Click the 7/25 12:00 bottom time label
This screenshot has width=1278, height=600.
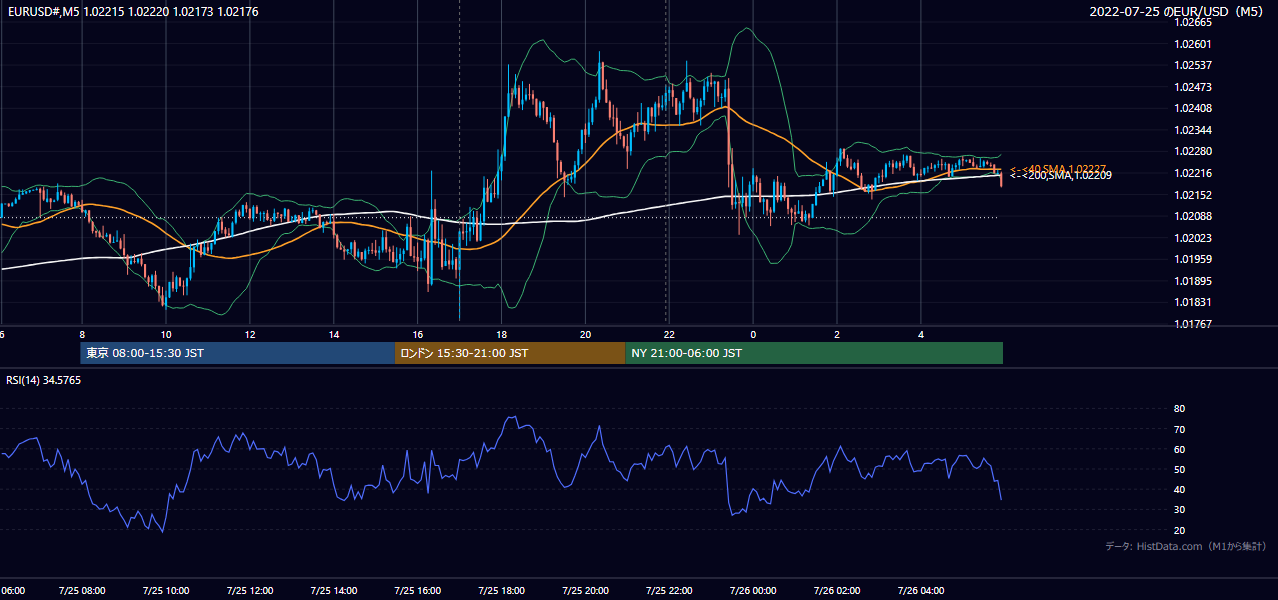click(250, 590)
